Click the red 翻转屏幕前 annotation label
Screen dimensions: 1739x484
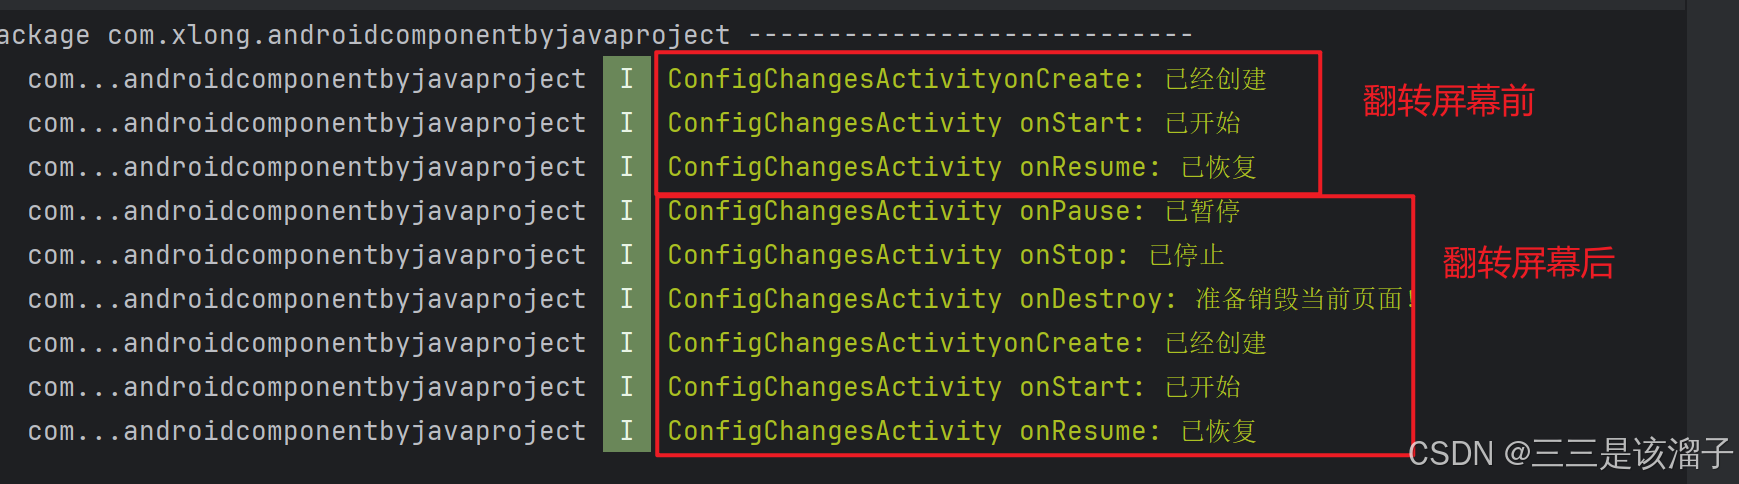click(x=1448, y=101)
